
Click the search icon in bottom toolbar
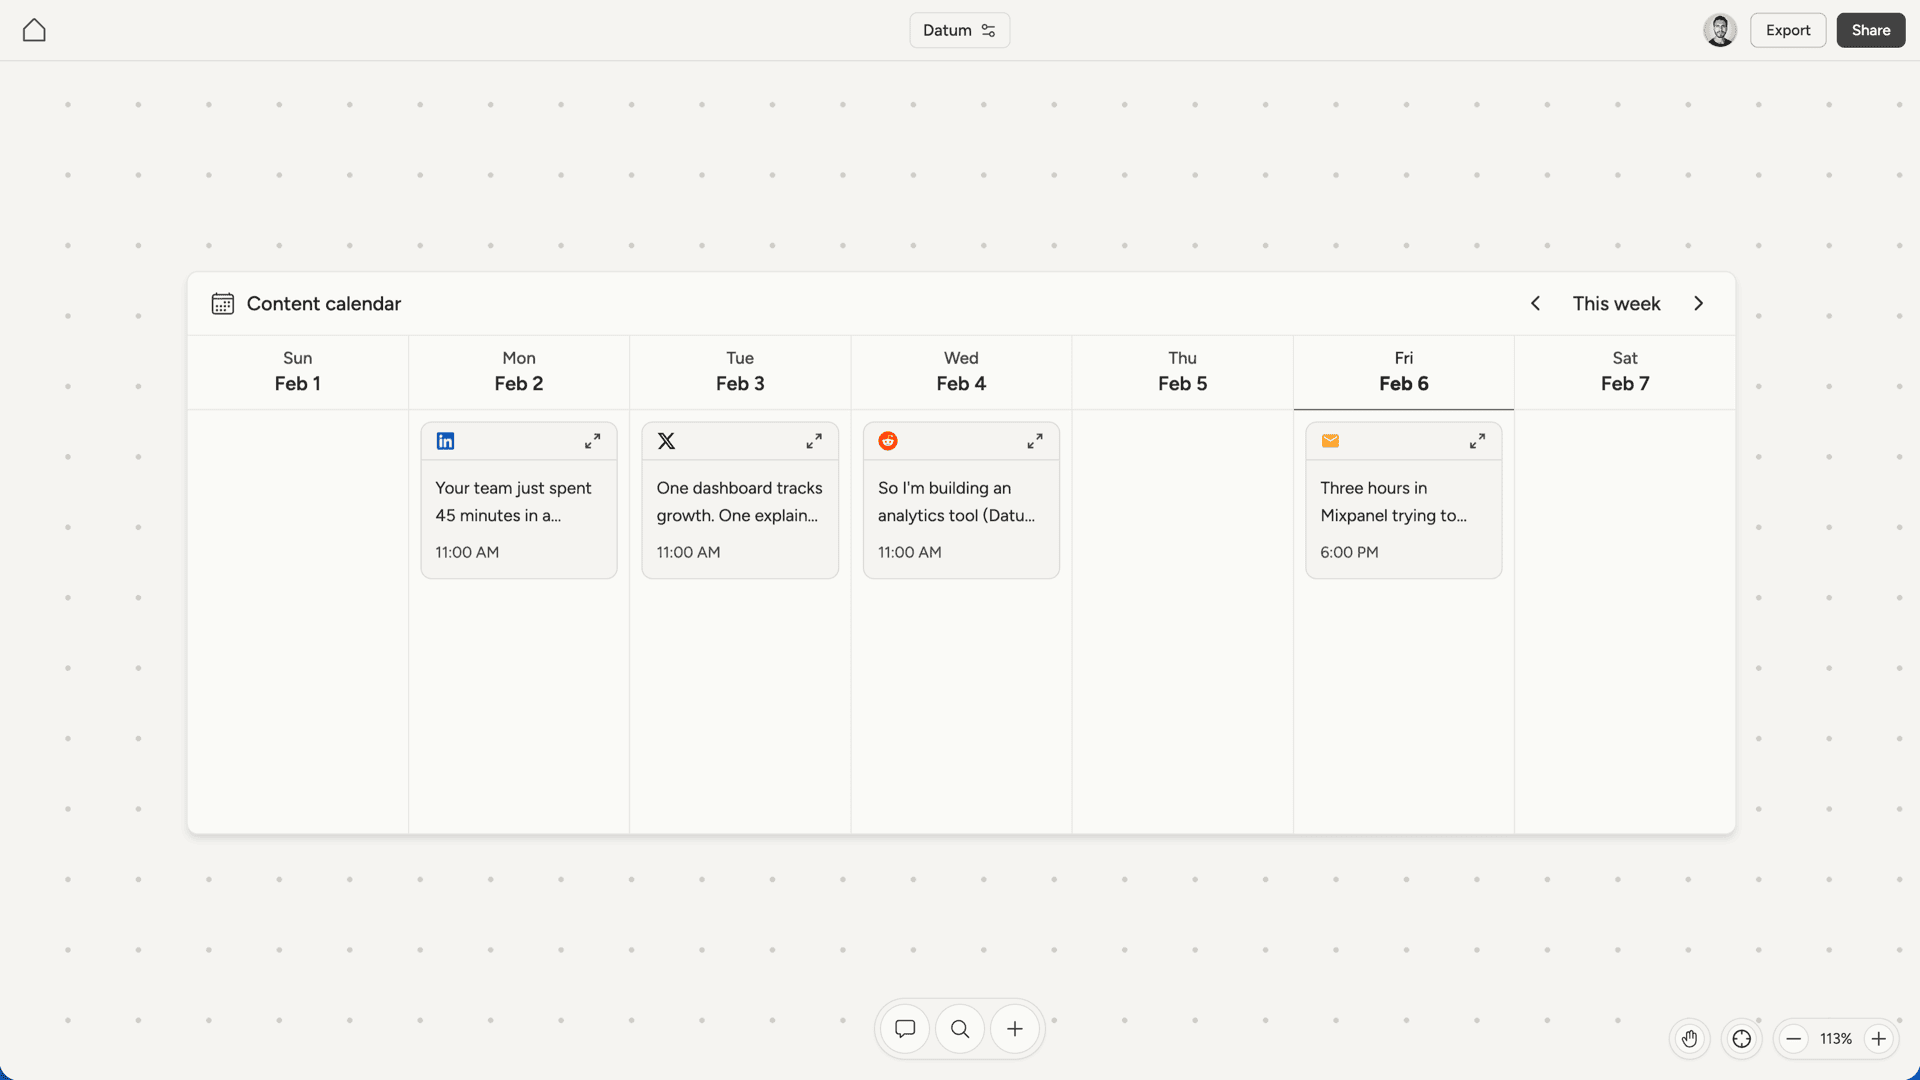tap(959, 1028)
